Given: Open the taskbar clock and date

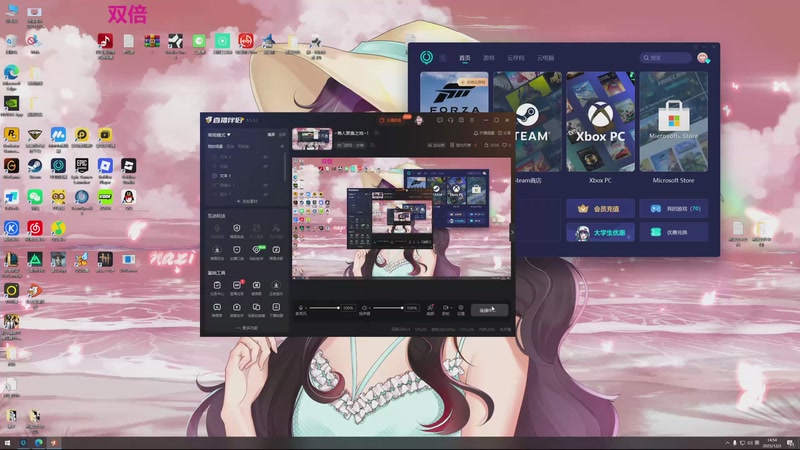Looking at the screenshot, I should 771,443.
